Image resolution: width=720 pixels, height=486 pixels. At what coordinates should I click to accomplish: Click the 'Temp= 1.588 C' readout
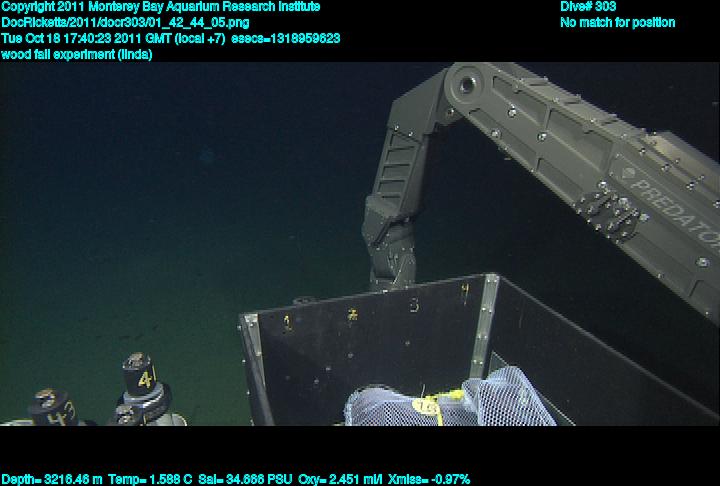coord(150,479)
